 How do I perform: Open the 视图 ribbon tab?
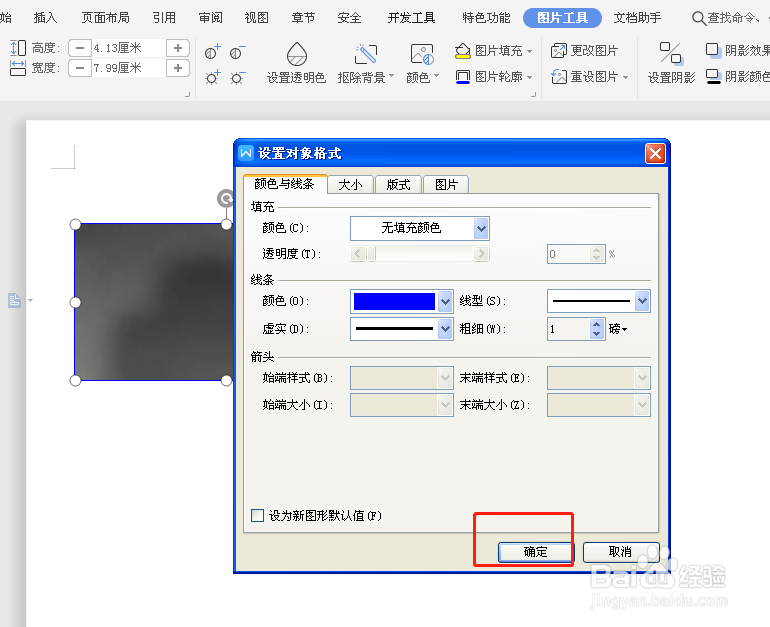tap(256, 18)
